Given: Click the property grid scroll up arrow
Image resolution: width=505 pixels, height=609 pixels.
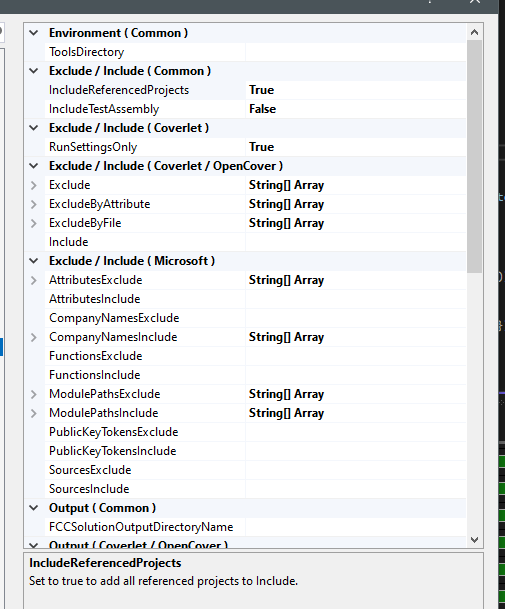Looking at the screenshot, I should (x=474, y=33).
